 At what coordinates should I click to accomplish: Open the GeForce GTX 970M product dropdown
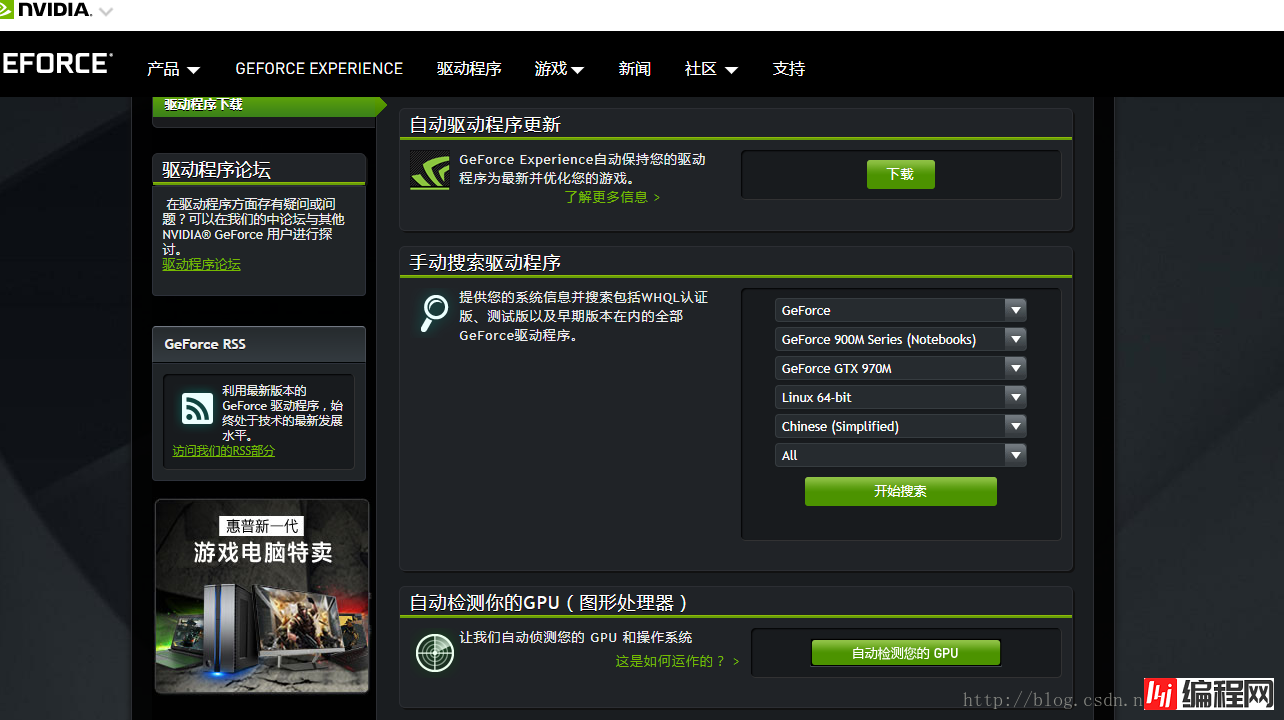(x=899, y=368)
